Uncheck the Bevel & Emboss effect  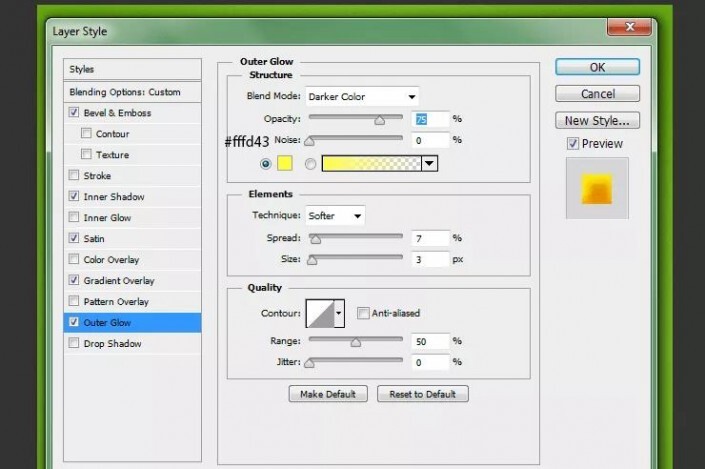click(73, 113)
